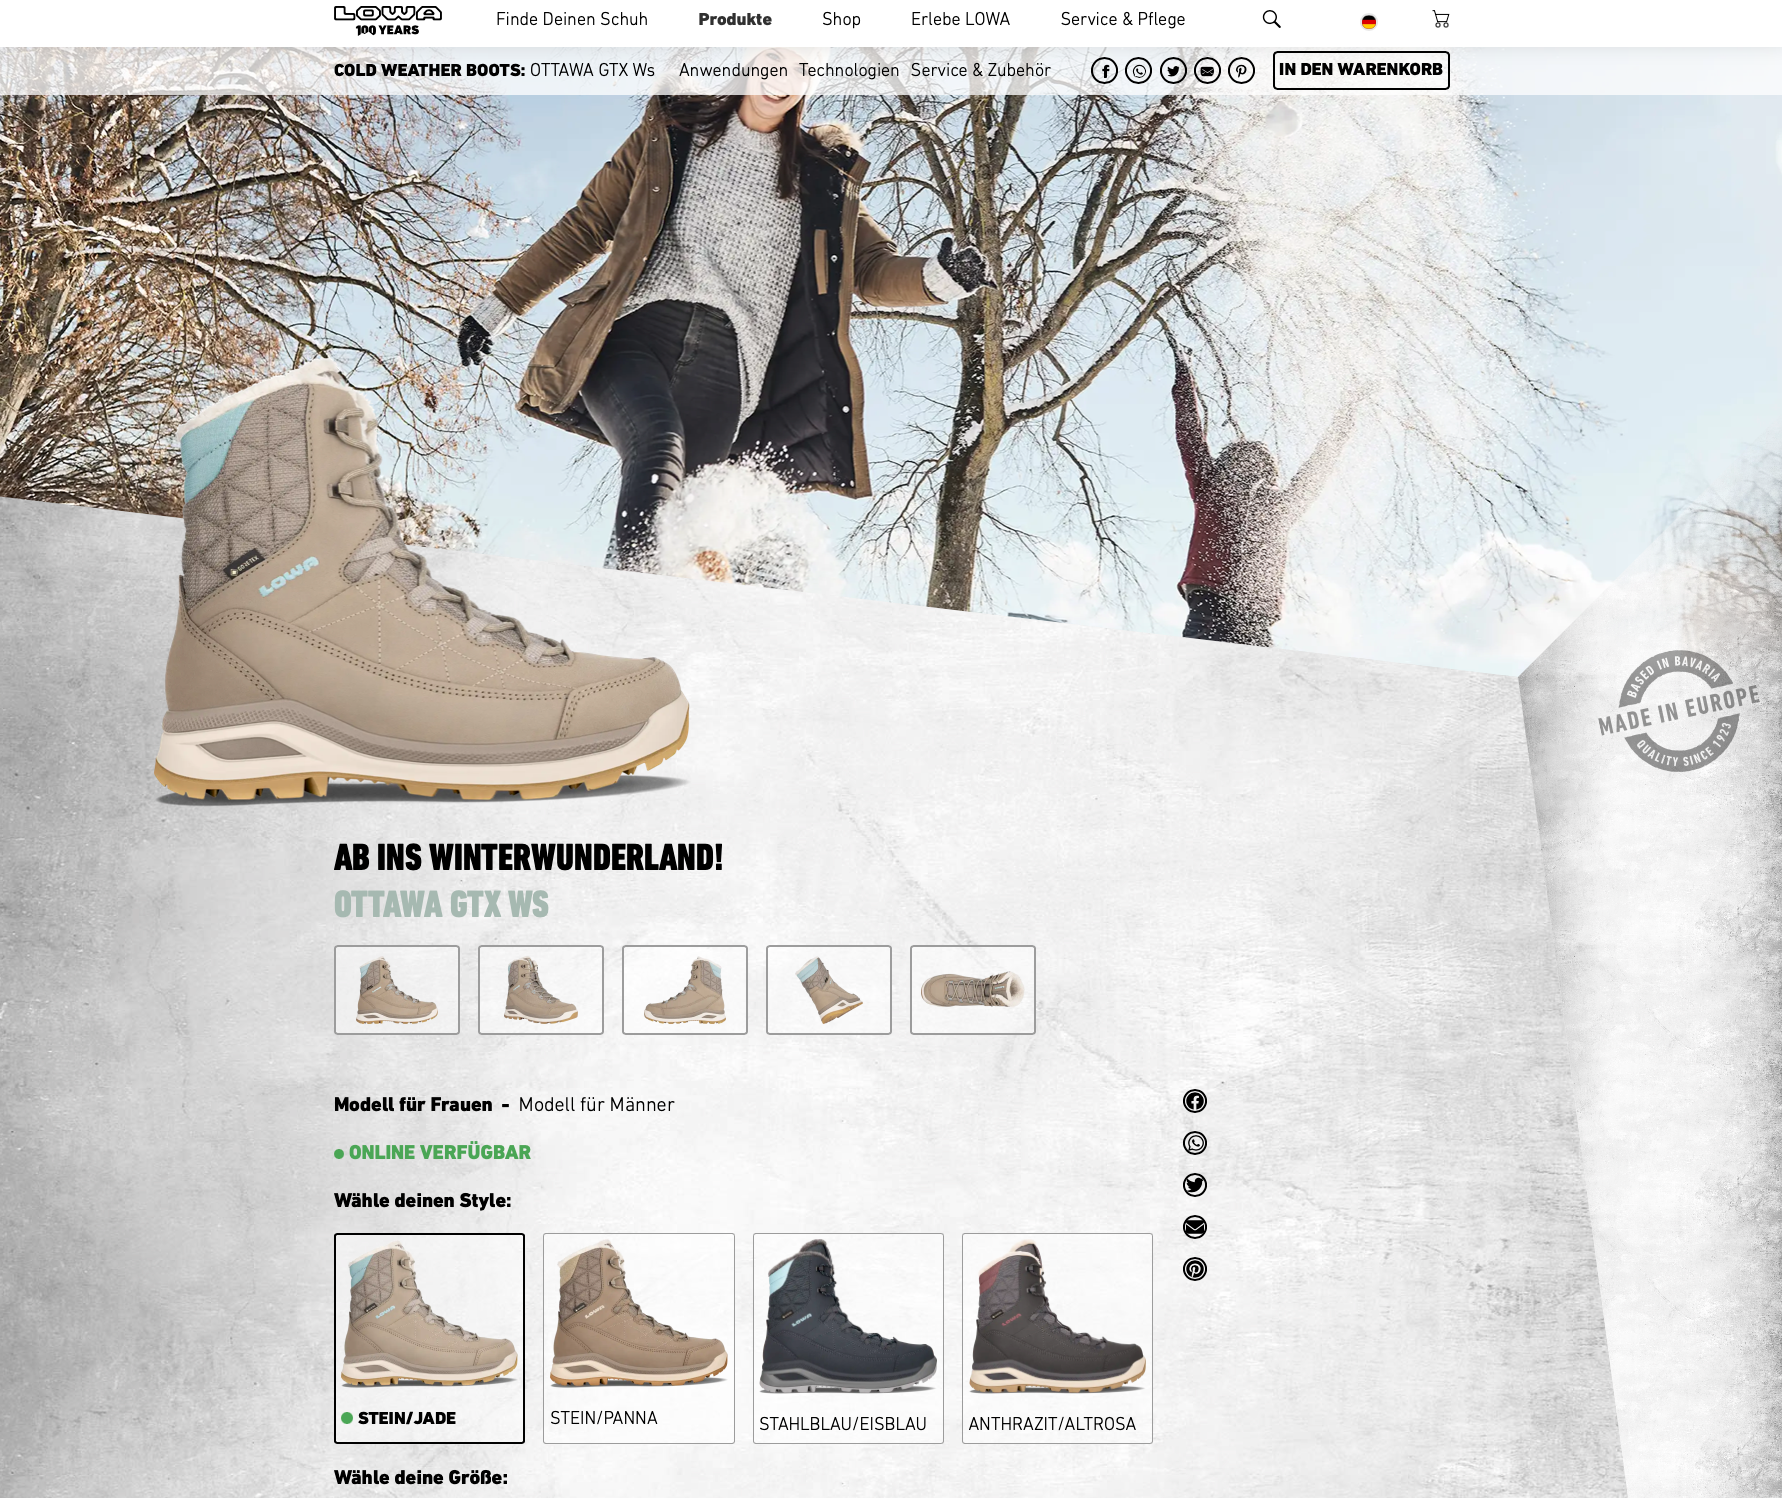Share on Twitter from sub-navigation bar
This screenshot has width=1782, height=1498.
coord(1173,70)
